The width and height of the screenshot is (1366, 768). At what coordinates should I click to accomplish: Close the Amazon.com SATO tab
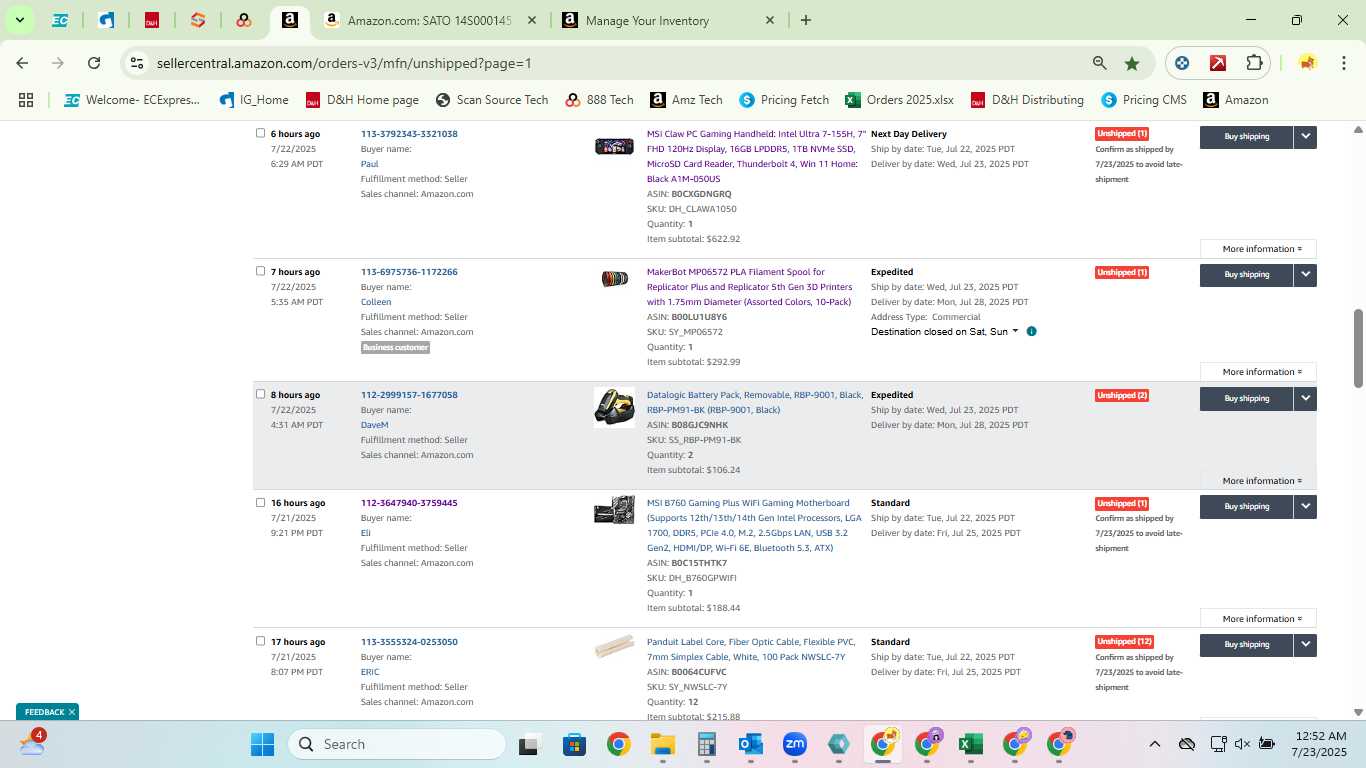coord(531,20)
